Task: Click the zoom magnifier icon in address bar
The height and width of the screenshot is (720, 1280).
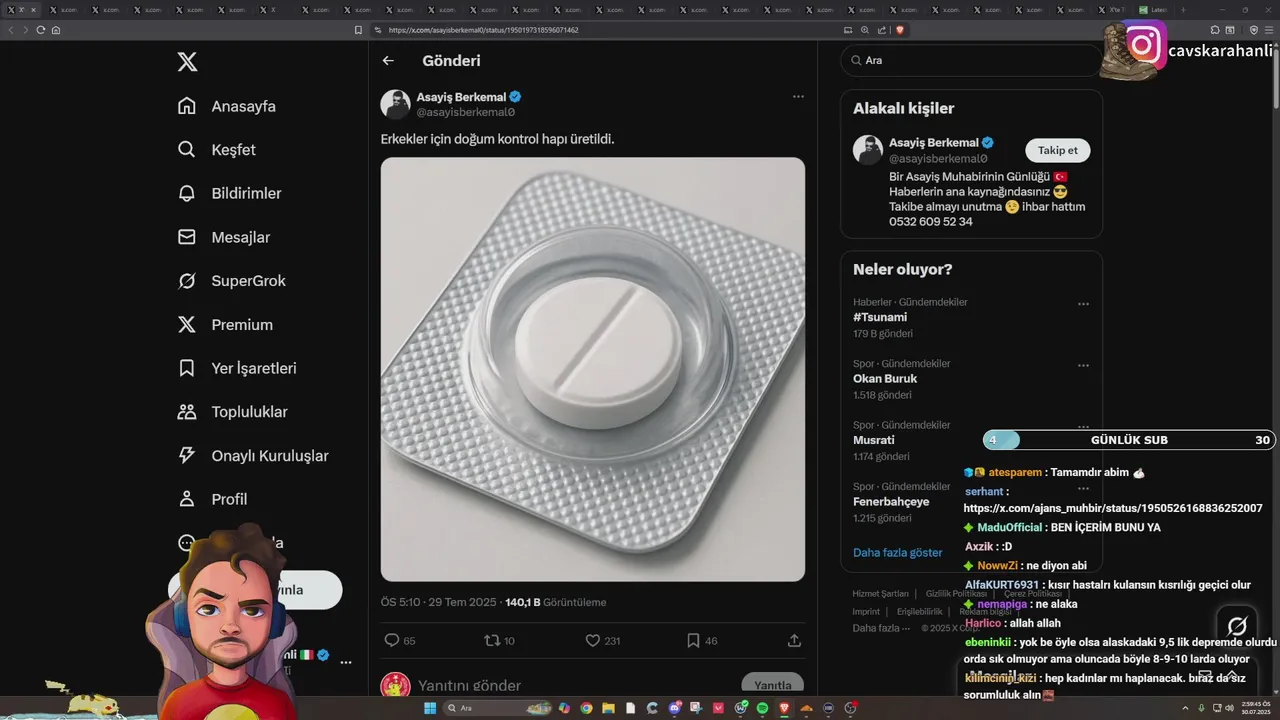Action: click(865, 30)
